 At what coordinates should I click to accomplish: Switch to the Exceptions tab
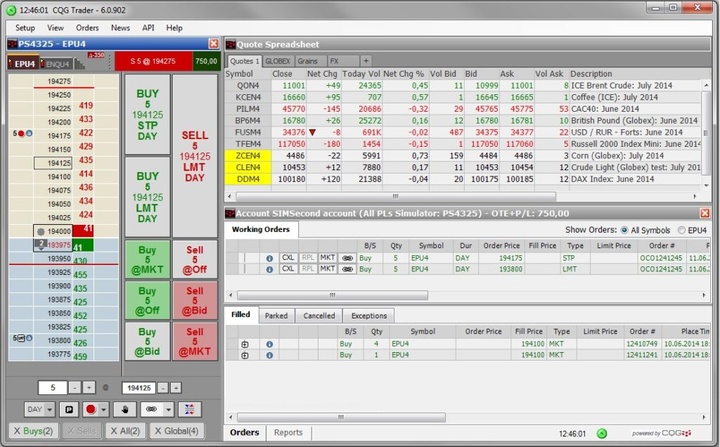click(x=369, y=316)
